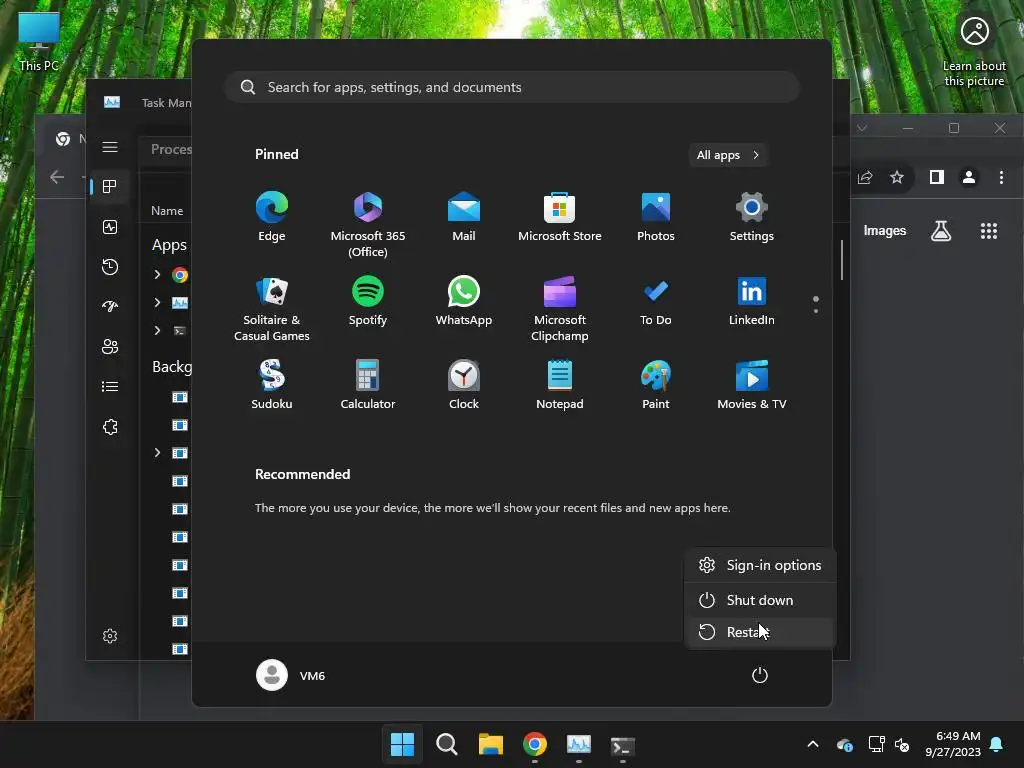Expand third background process row in Task Manager
Viewport: 1024px width, 768px height.
point(157,453)
